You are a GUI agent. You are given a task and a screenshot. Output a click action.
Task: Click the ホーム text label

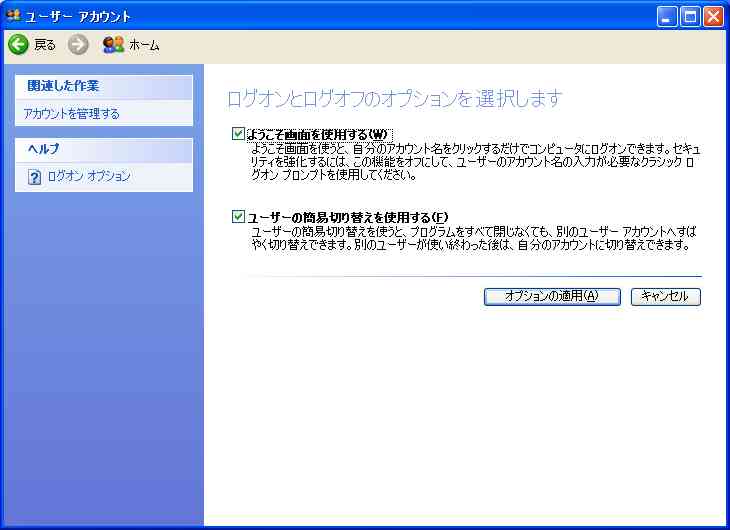(144, 45)
